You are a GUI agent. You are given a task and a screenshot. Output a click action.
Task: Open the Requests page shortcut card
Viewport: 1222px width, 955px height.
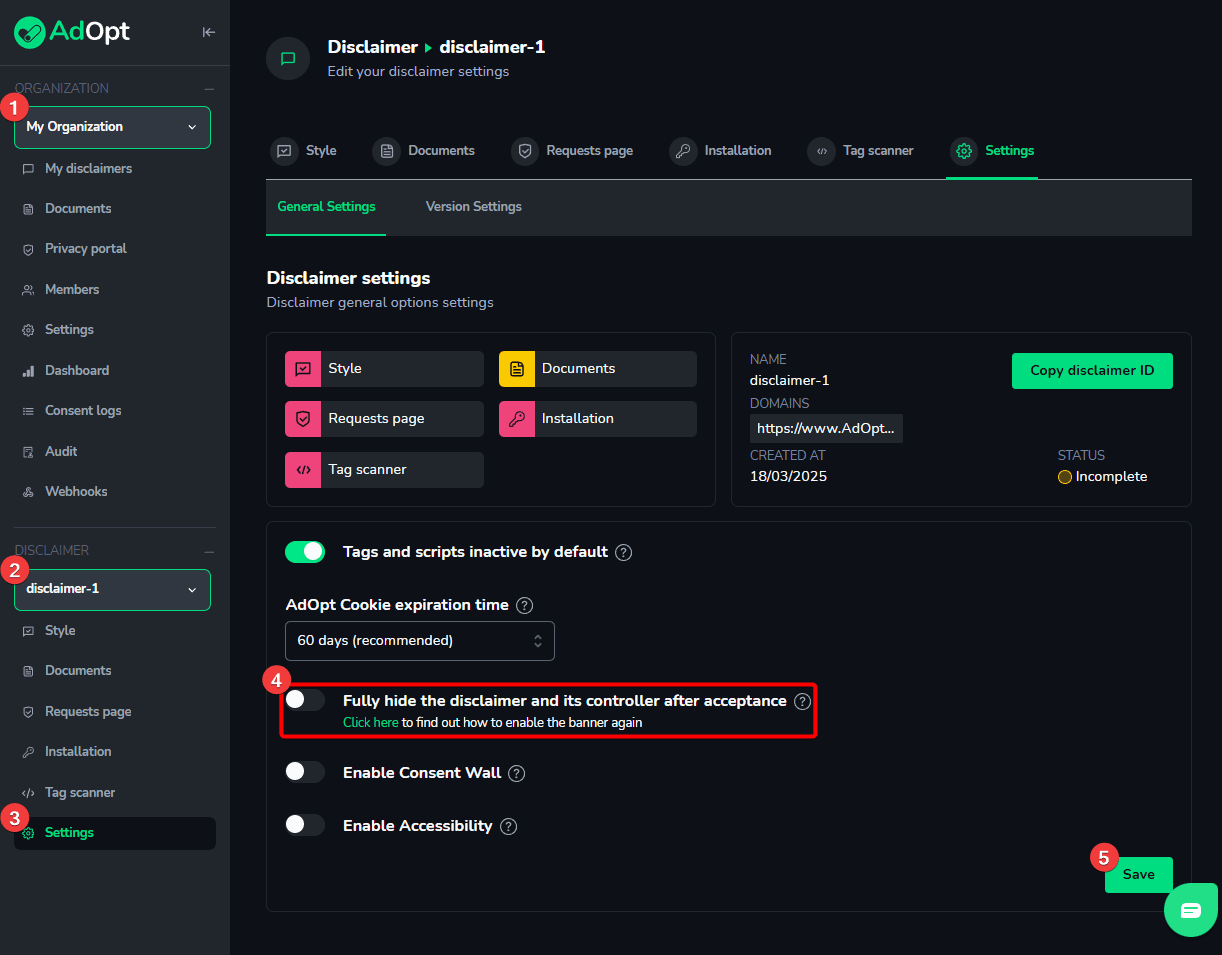pos(384,419)
